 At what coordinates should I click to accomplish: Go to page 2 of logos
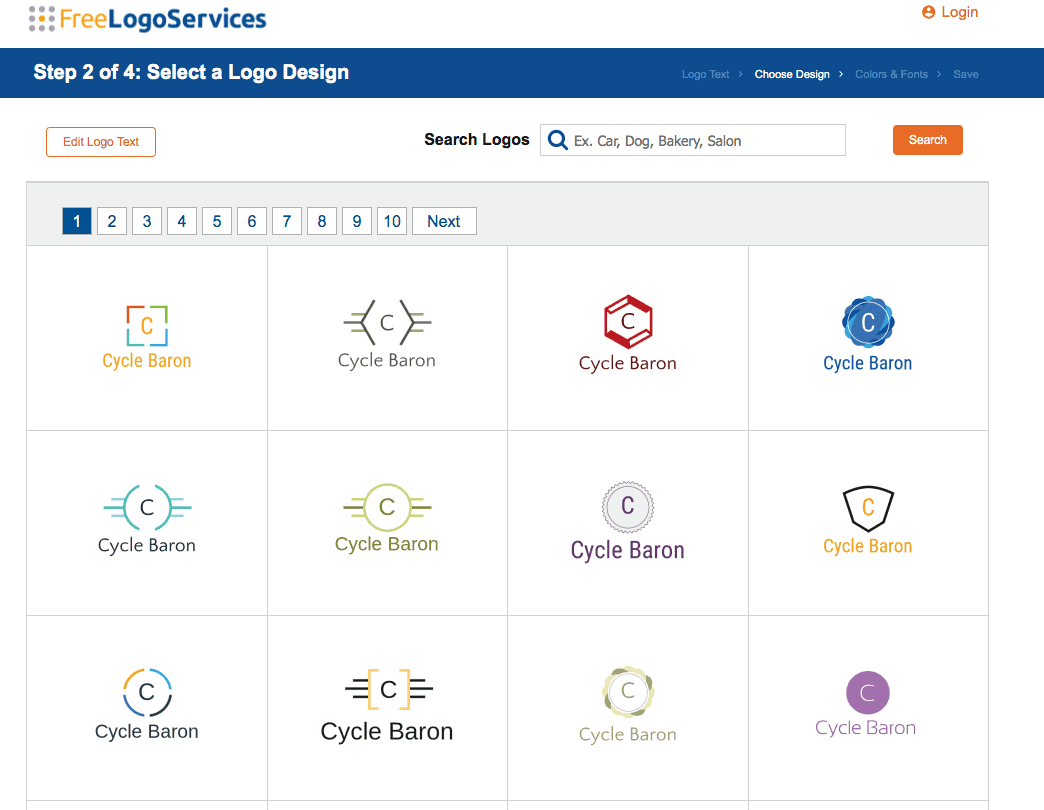point(112,221)
